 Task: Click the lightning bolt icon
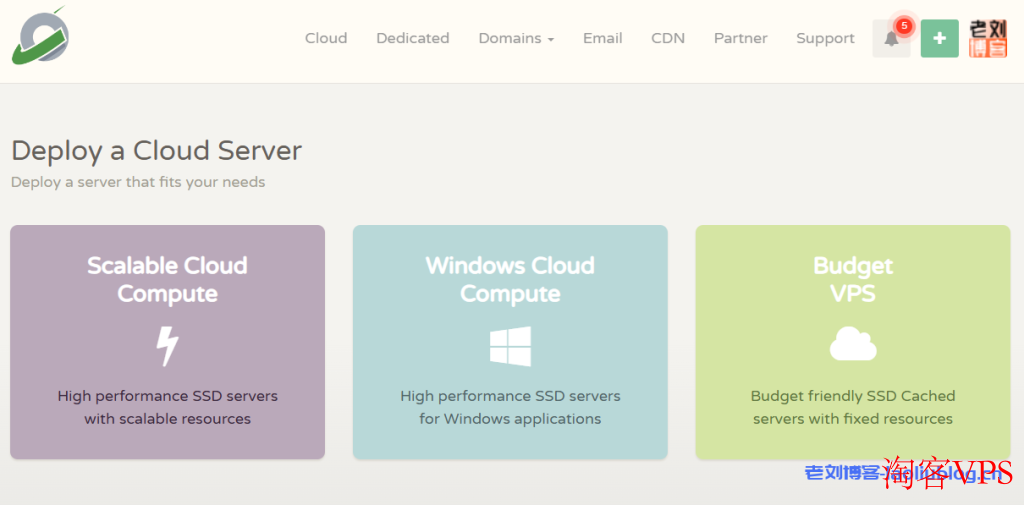[x=167, y=346]
